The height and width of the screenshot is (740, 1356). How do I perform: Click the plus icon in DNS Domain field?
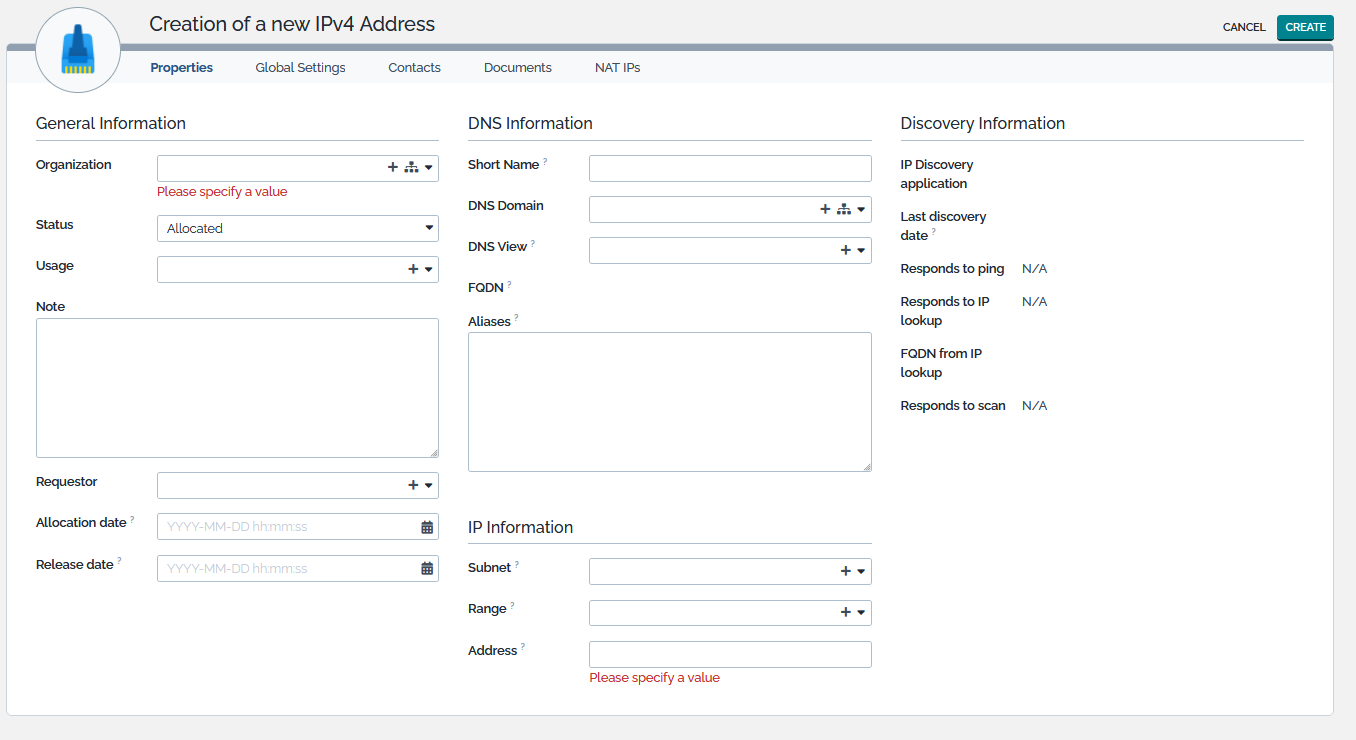coord(825,209)
